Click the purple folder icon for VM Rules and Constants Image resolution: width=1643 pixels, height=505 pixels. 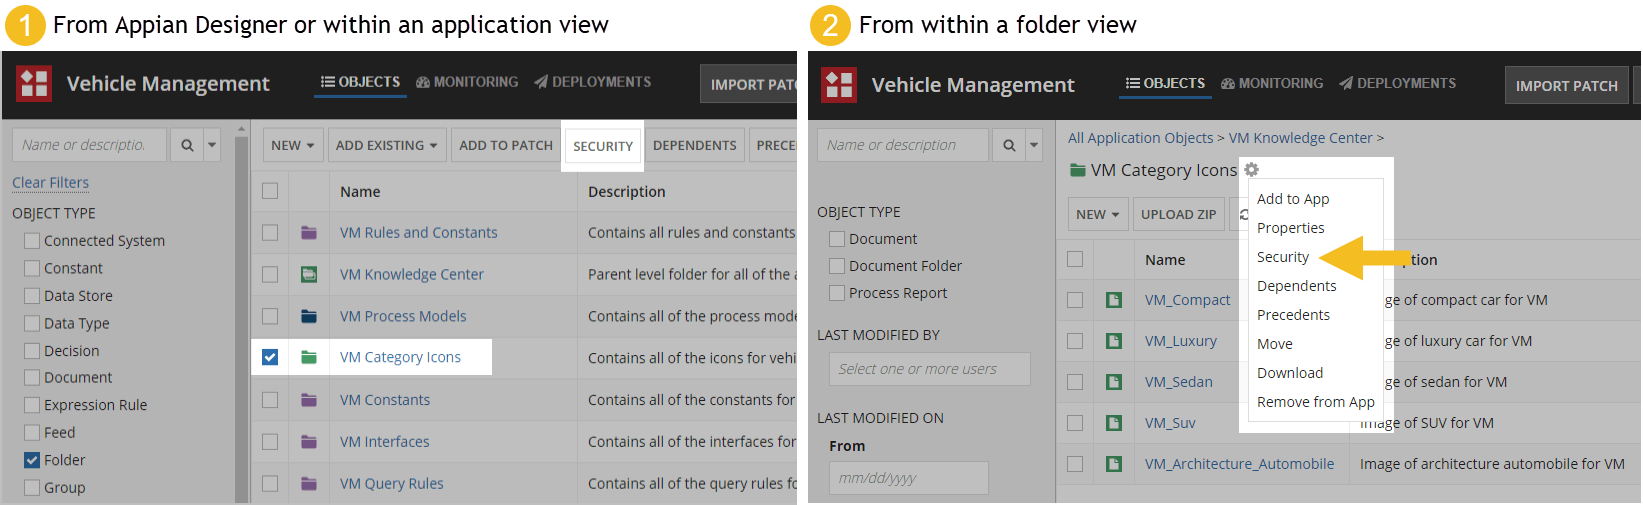309,233
